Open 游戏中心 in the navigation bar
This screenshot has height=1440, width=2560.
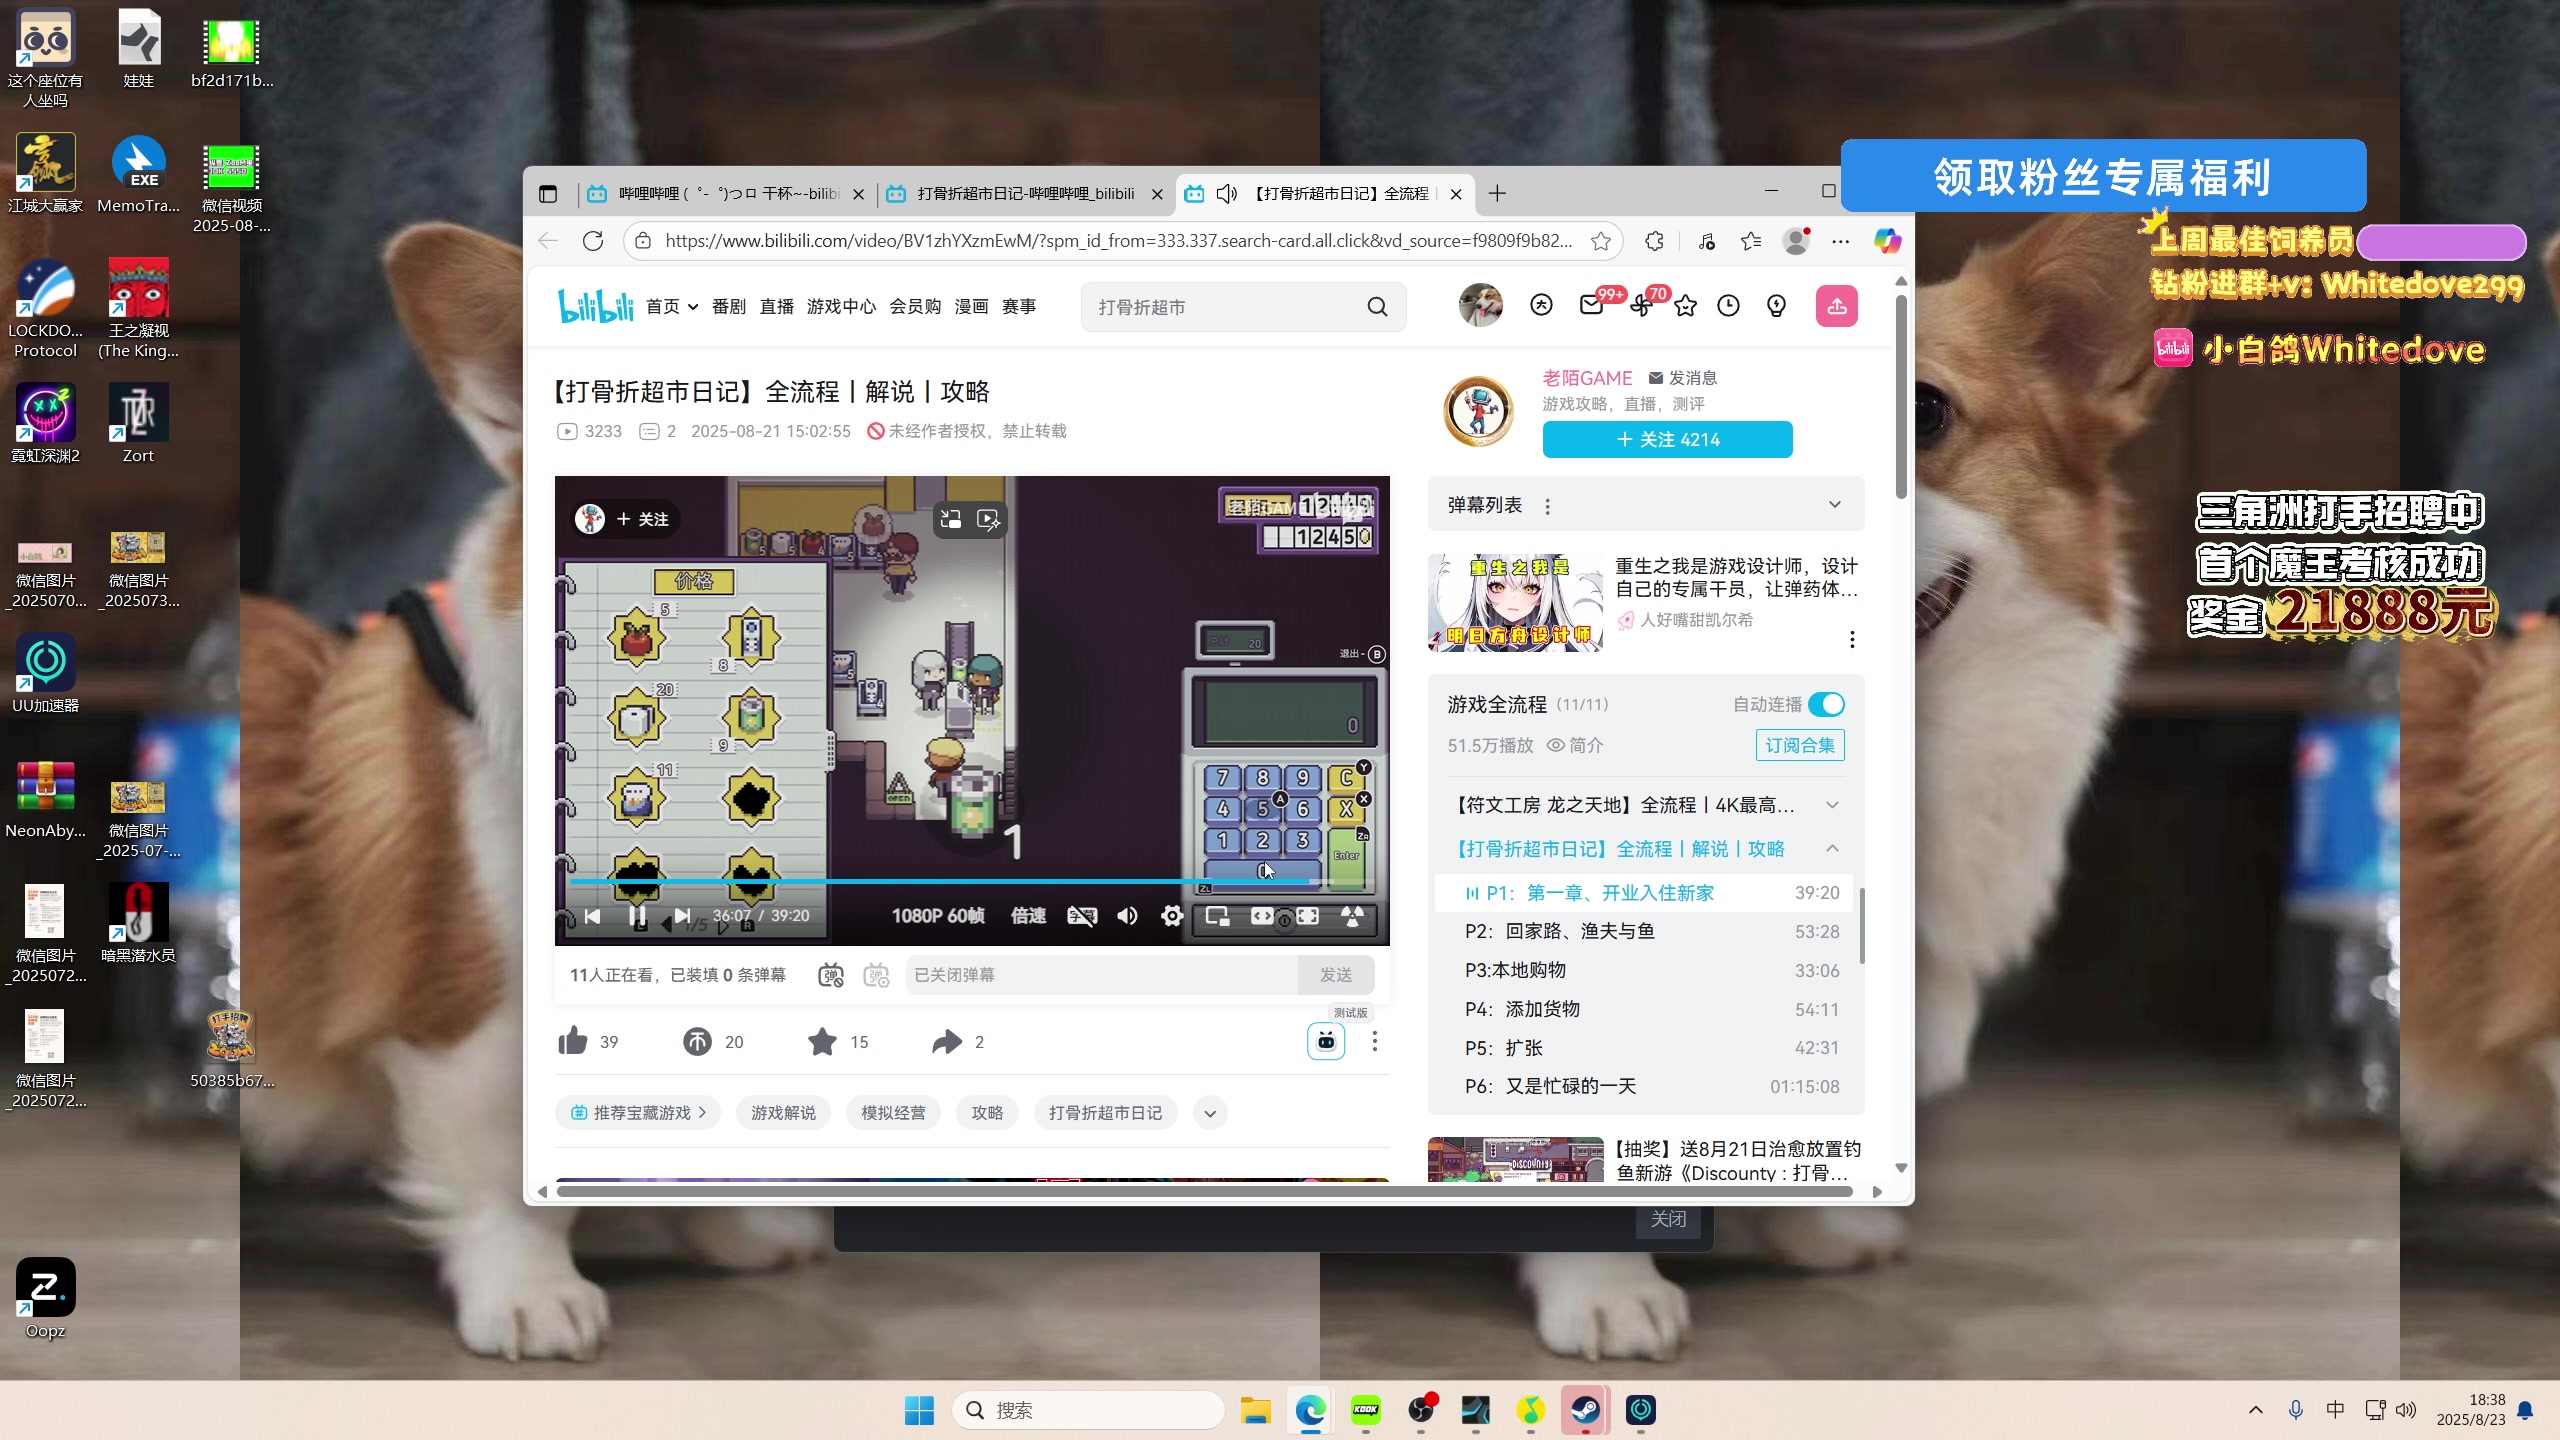[x=841, y=306]
